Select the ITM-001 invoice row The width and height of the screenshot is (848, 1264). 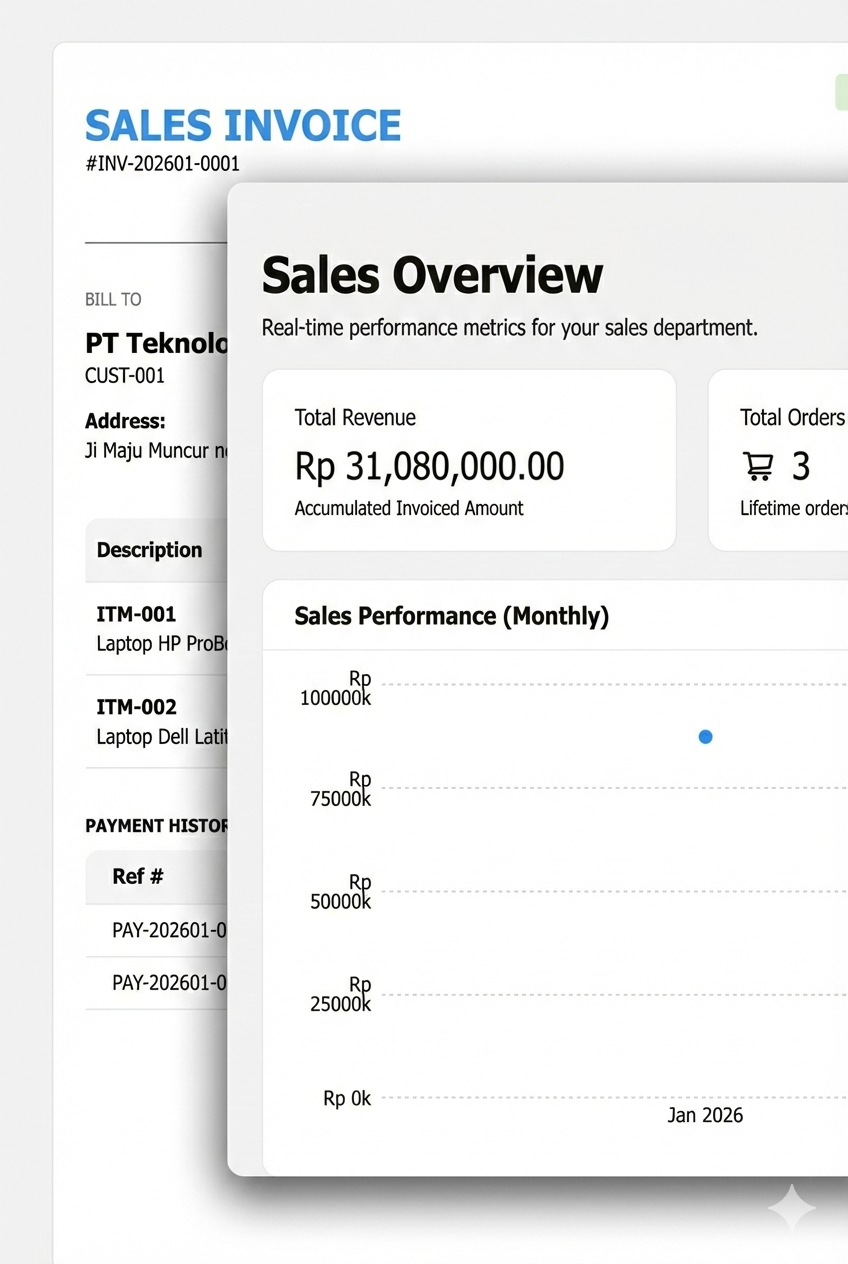pos(155,628)
